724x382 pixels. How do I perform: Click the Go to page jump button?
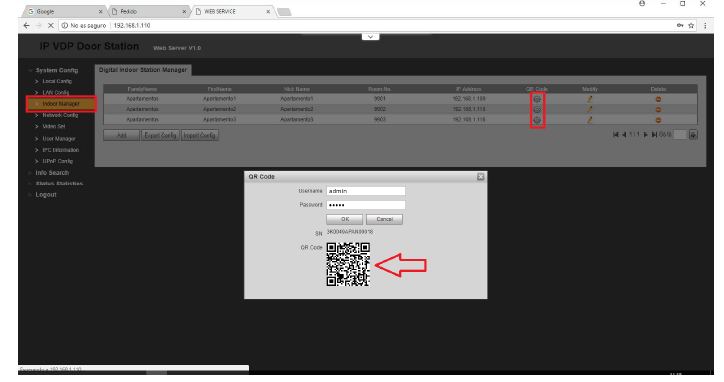click(693, 135)
